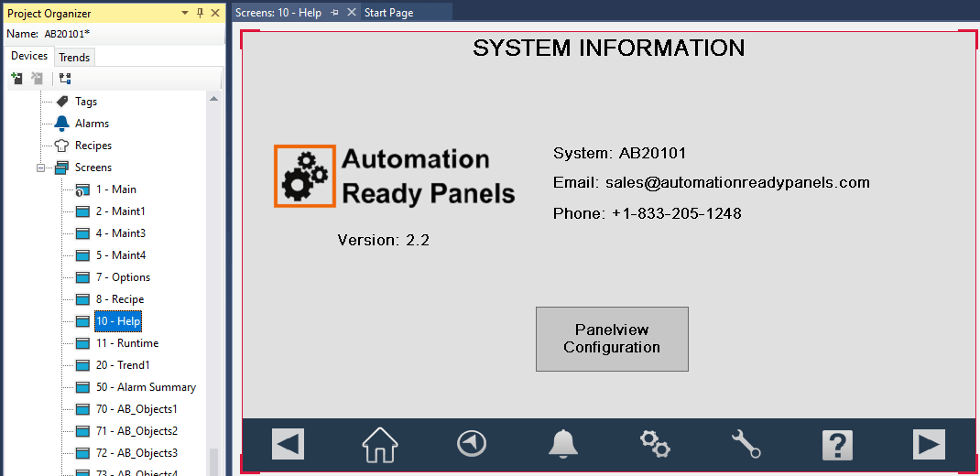Pin the Project Organizer panel

click(x=200, y=13)
